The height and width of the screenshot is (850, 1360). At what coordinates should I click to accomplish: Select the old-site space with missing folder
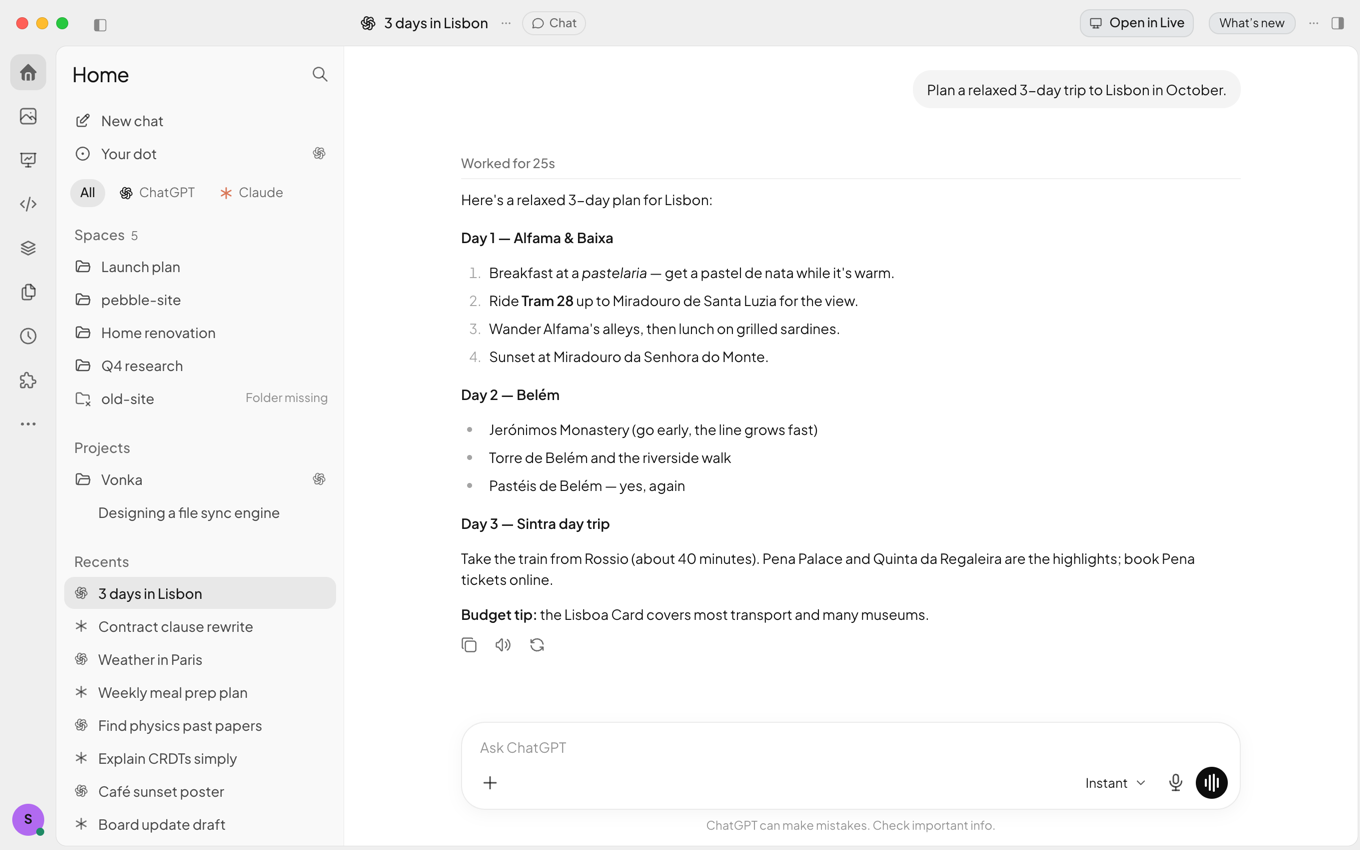(x=200, y=399)
